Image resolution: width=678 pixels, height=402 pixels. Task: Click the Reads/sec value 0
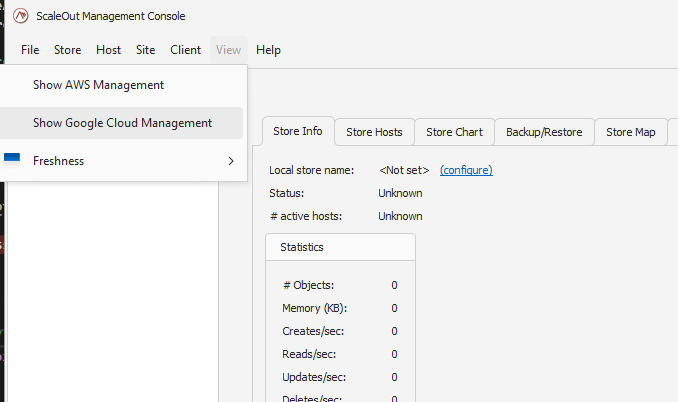(x=394, y=354)
